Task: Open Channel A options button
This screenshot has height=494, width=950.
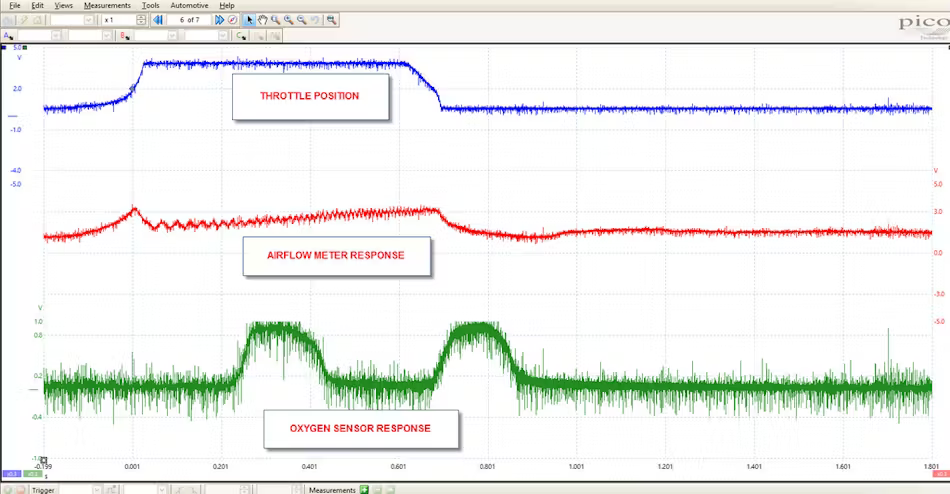Action: 7,35
